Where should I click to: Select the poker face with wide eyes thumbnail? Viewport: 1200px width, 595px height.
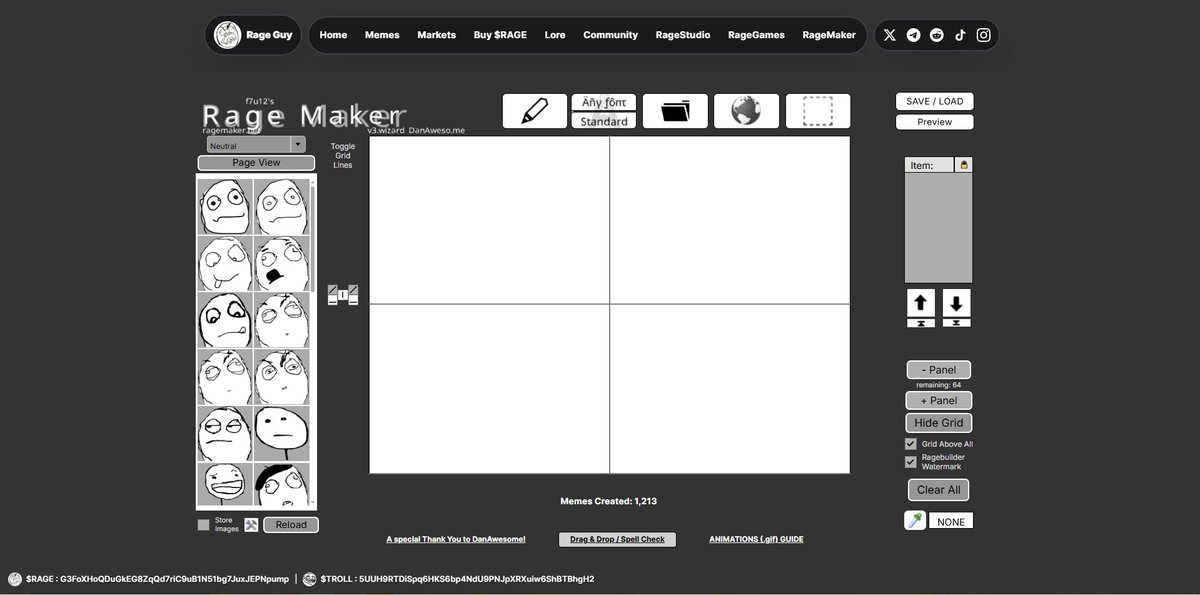pyautogui.click(x=225, y=207)
